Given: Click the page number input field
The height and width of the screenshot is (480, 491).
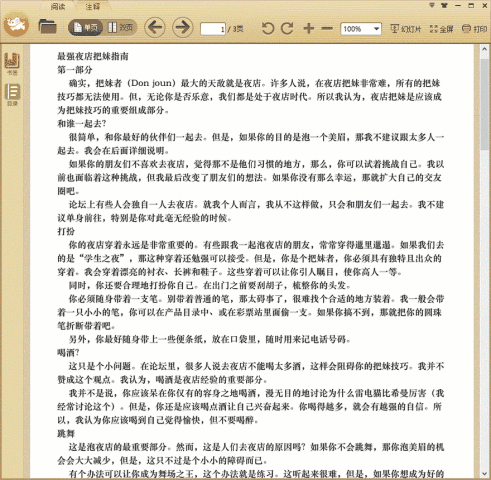Looking at the screenshot, I should [213, 29].
